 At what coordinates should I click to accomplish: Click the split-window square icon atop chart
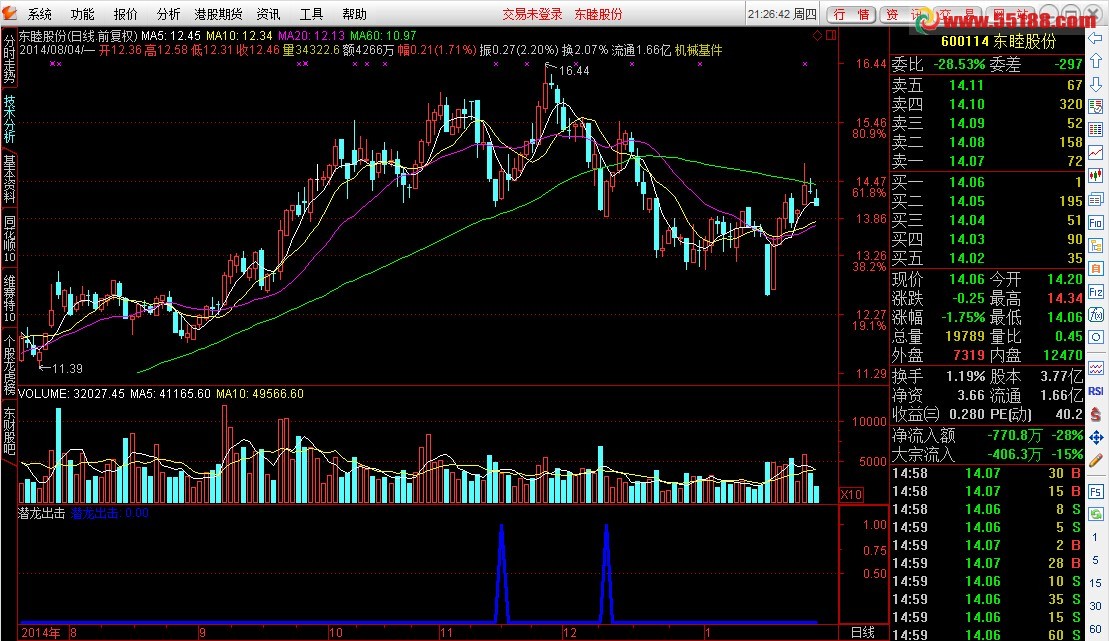830,35
